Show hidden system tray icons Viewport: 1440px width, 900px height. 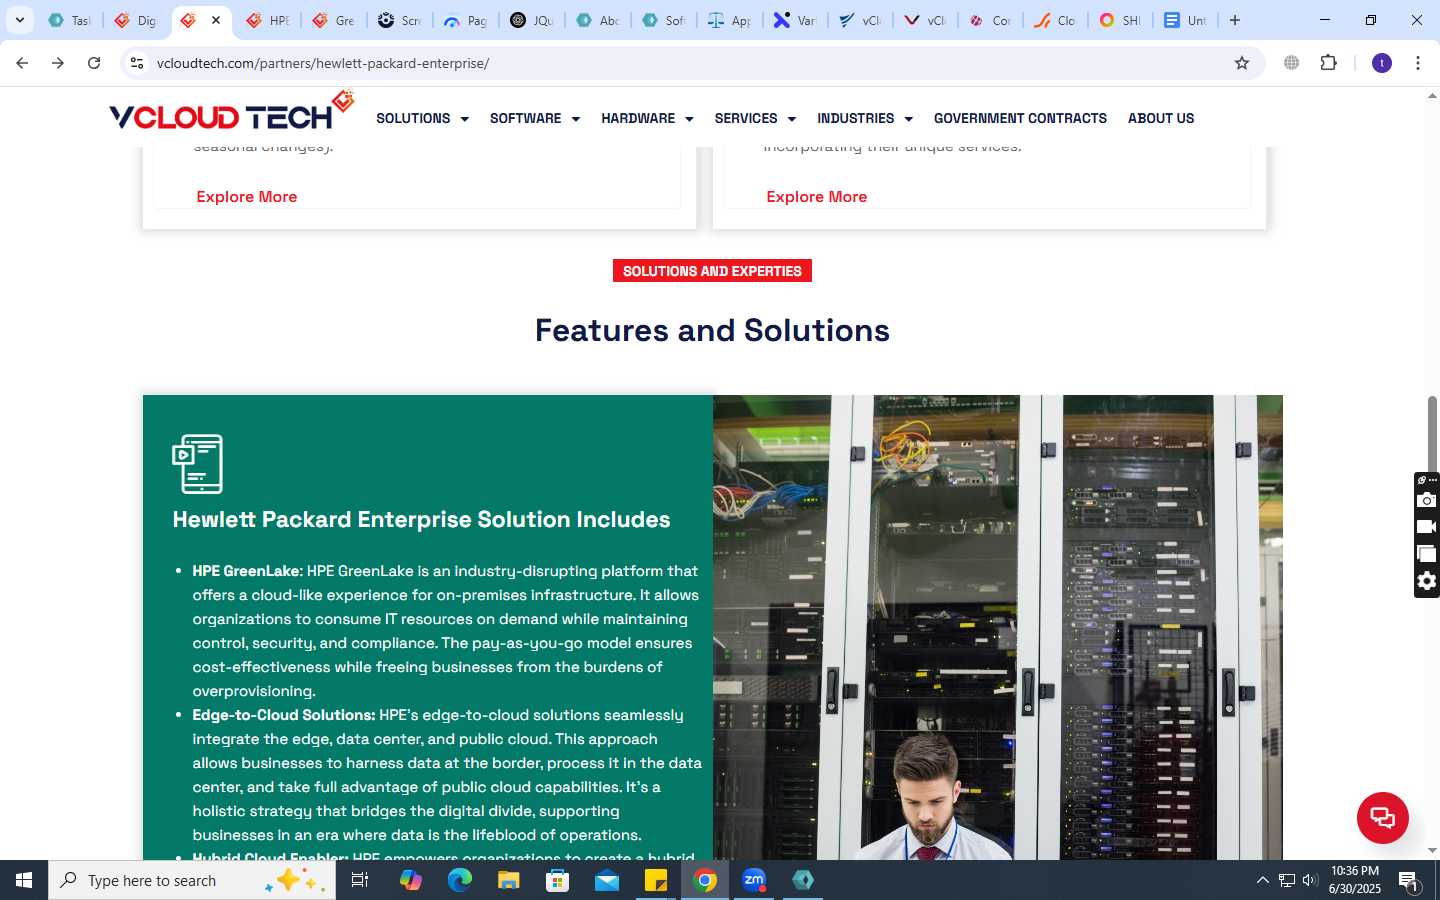click(x=1262, y=880)
